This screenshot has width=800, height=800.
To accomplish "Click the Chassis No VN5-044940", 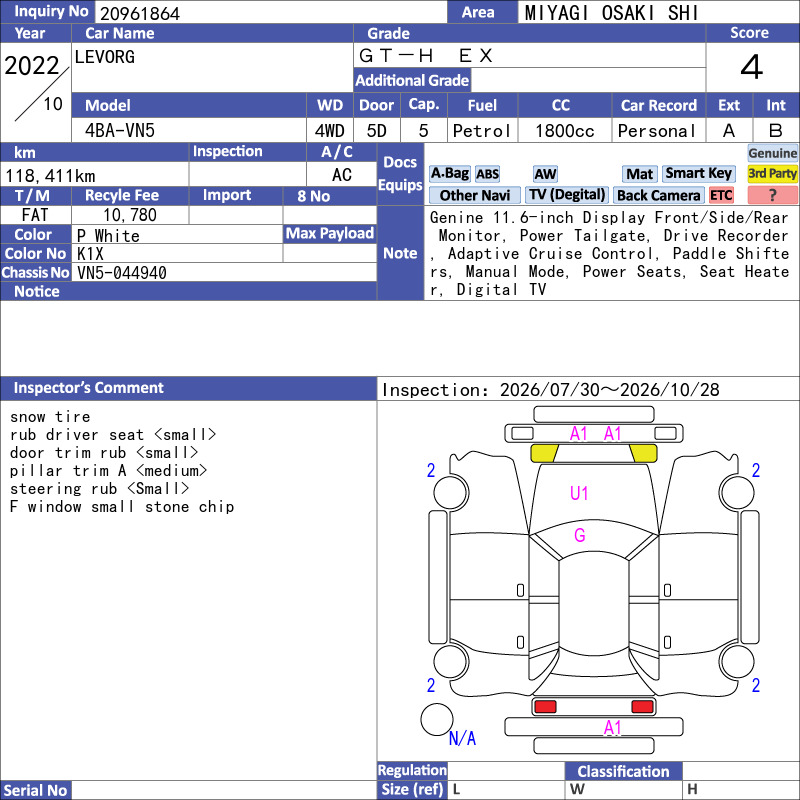I will tap(122, 273).
